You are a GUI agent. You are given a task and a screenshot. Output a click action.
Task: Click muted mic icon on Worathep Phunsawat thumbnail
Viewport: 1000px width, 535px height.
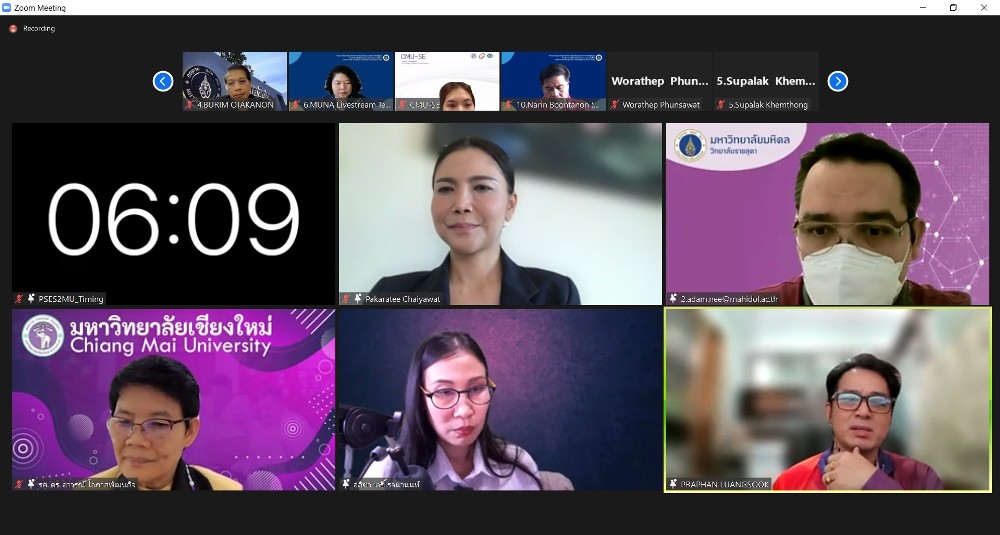pos(614,104)
